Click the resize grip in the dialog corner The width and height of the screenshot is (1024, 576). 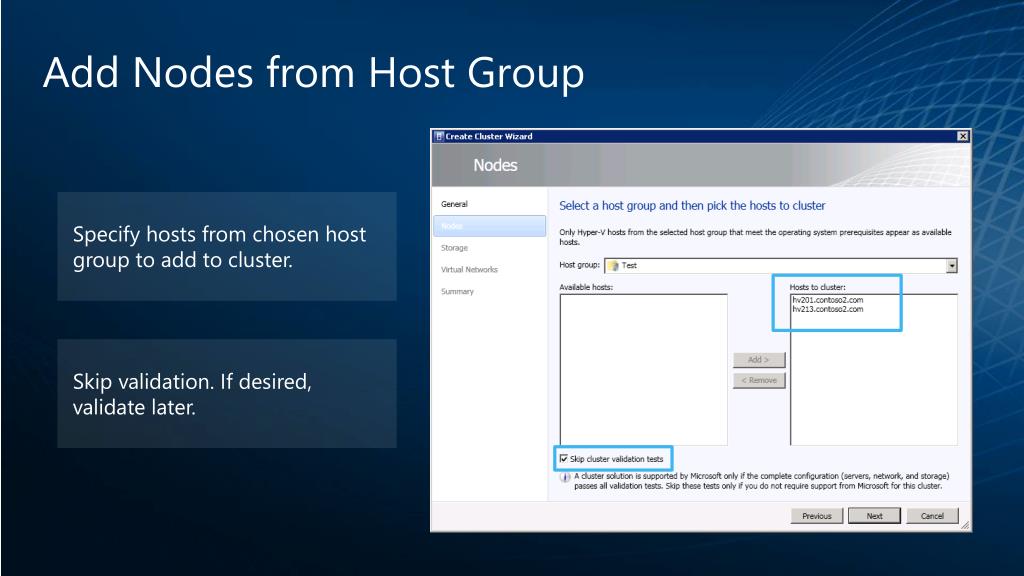pyautogui.click(x=965, y=525)
